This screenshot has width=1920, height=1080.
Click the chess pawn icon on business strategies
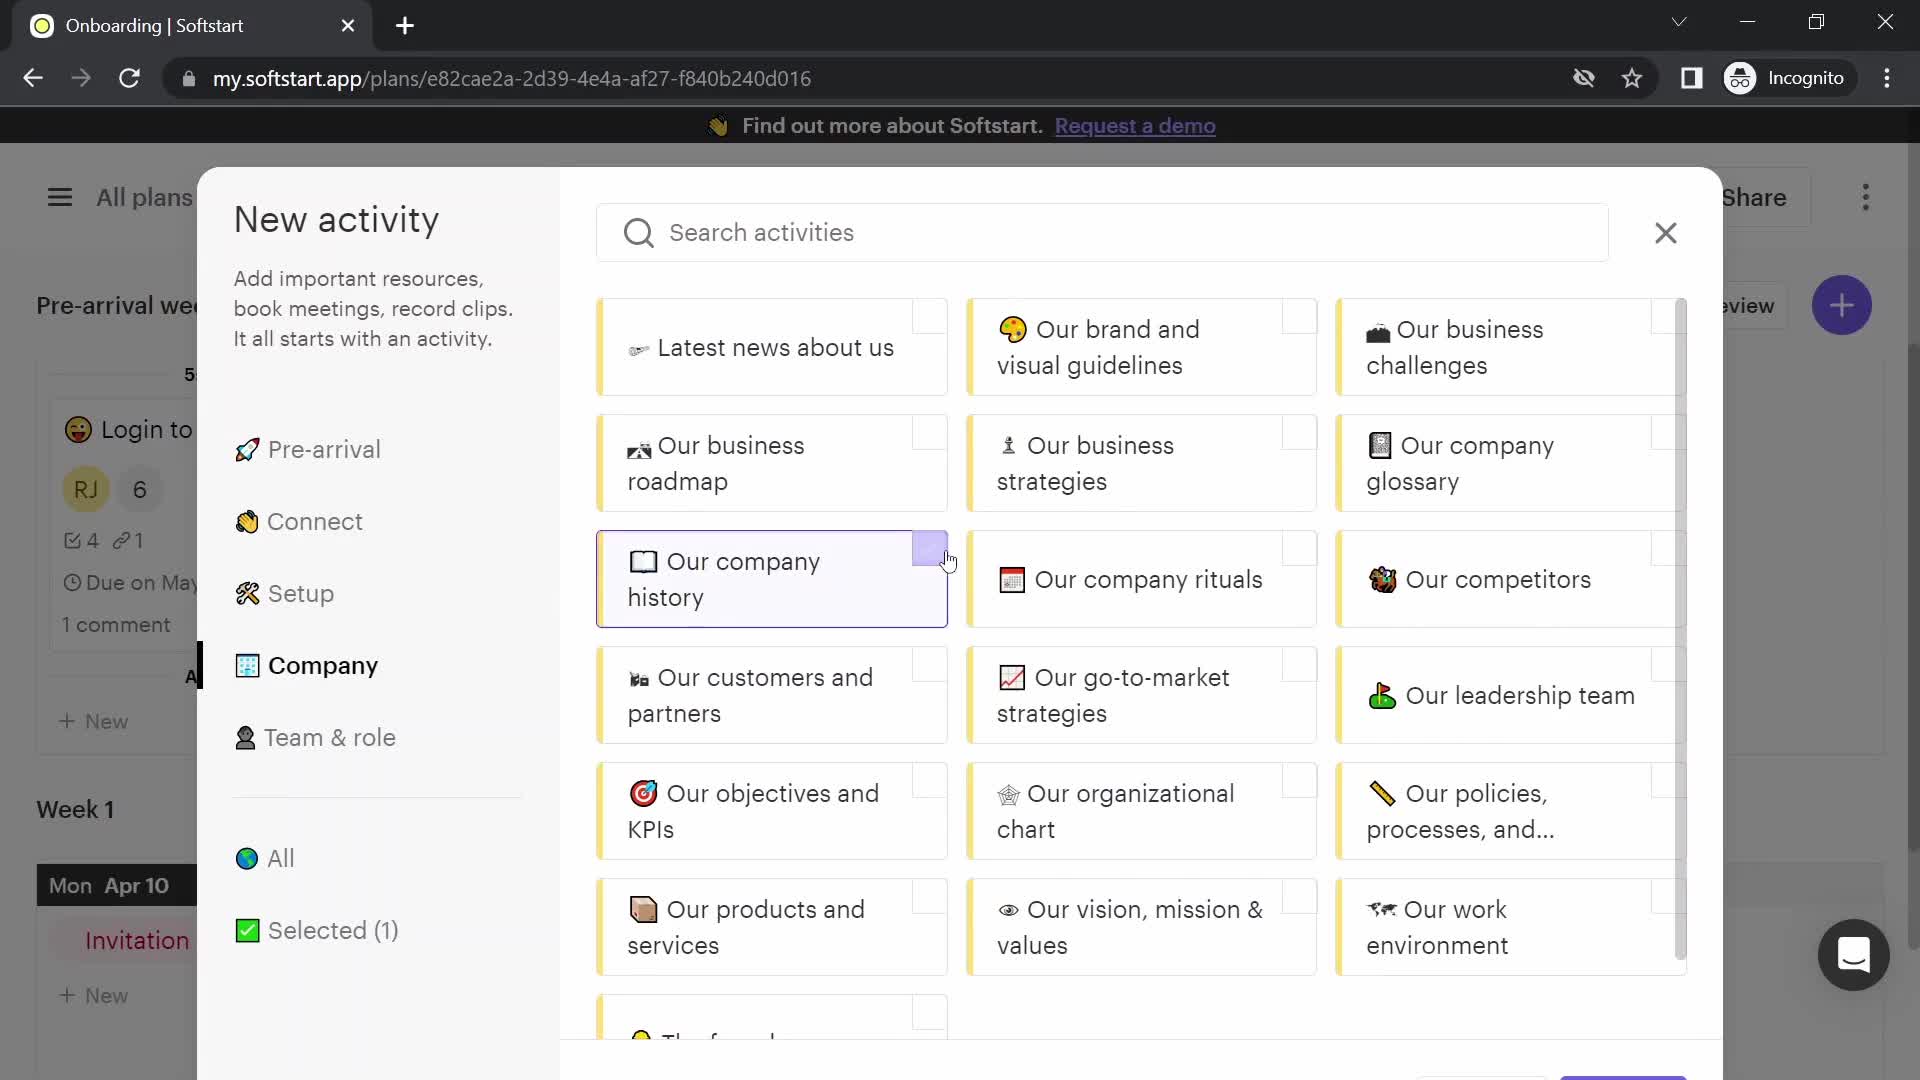[1008, 446]
